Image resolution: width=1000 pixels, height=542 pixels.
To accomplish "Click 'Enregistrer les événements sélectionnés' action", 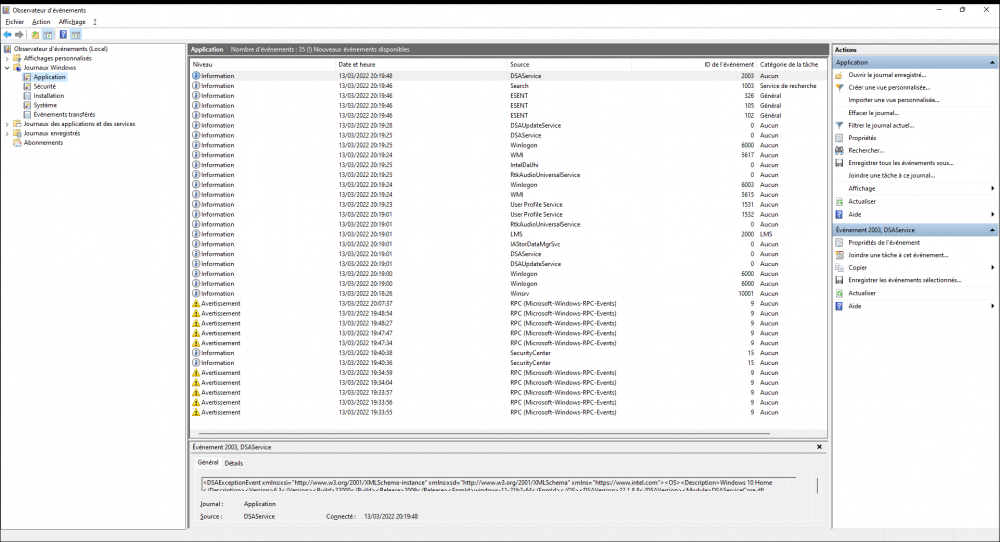I will pos(904,280).
